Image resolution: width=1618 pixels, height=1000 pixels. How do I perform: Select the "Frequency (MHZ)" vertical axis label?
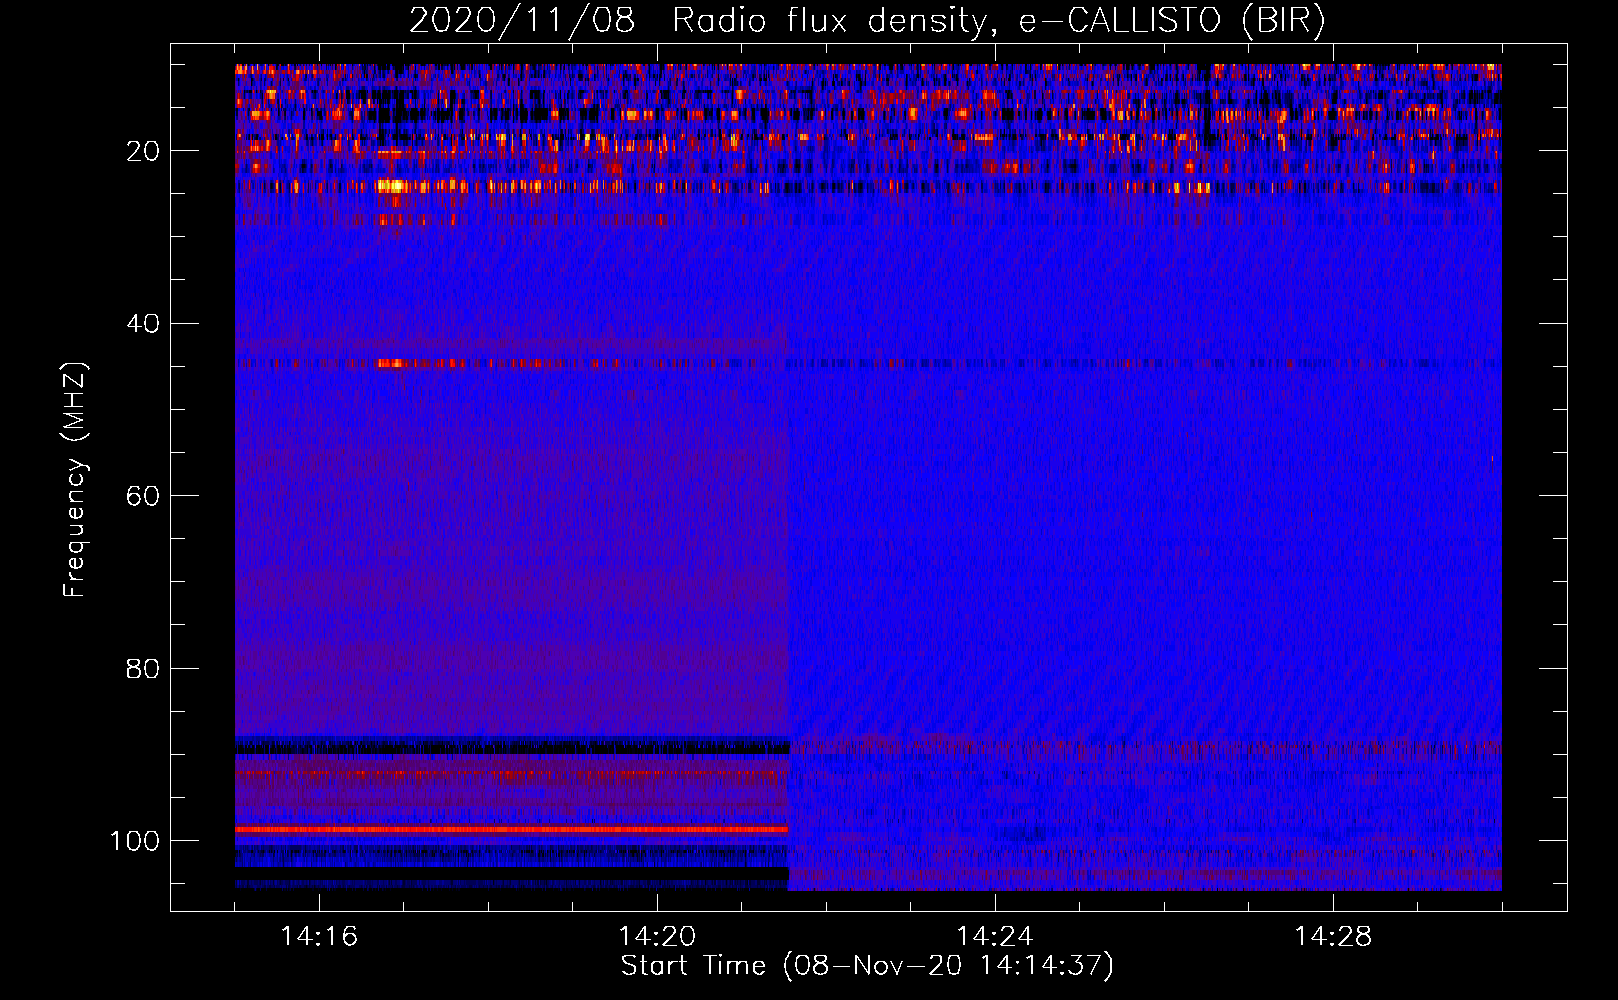[75, 479]
